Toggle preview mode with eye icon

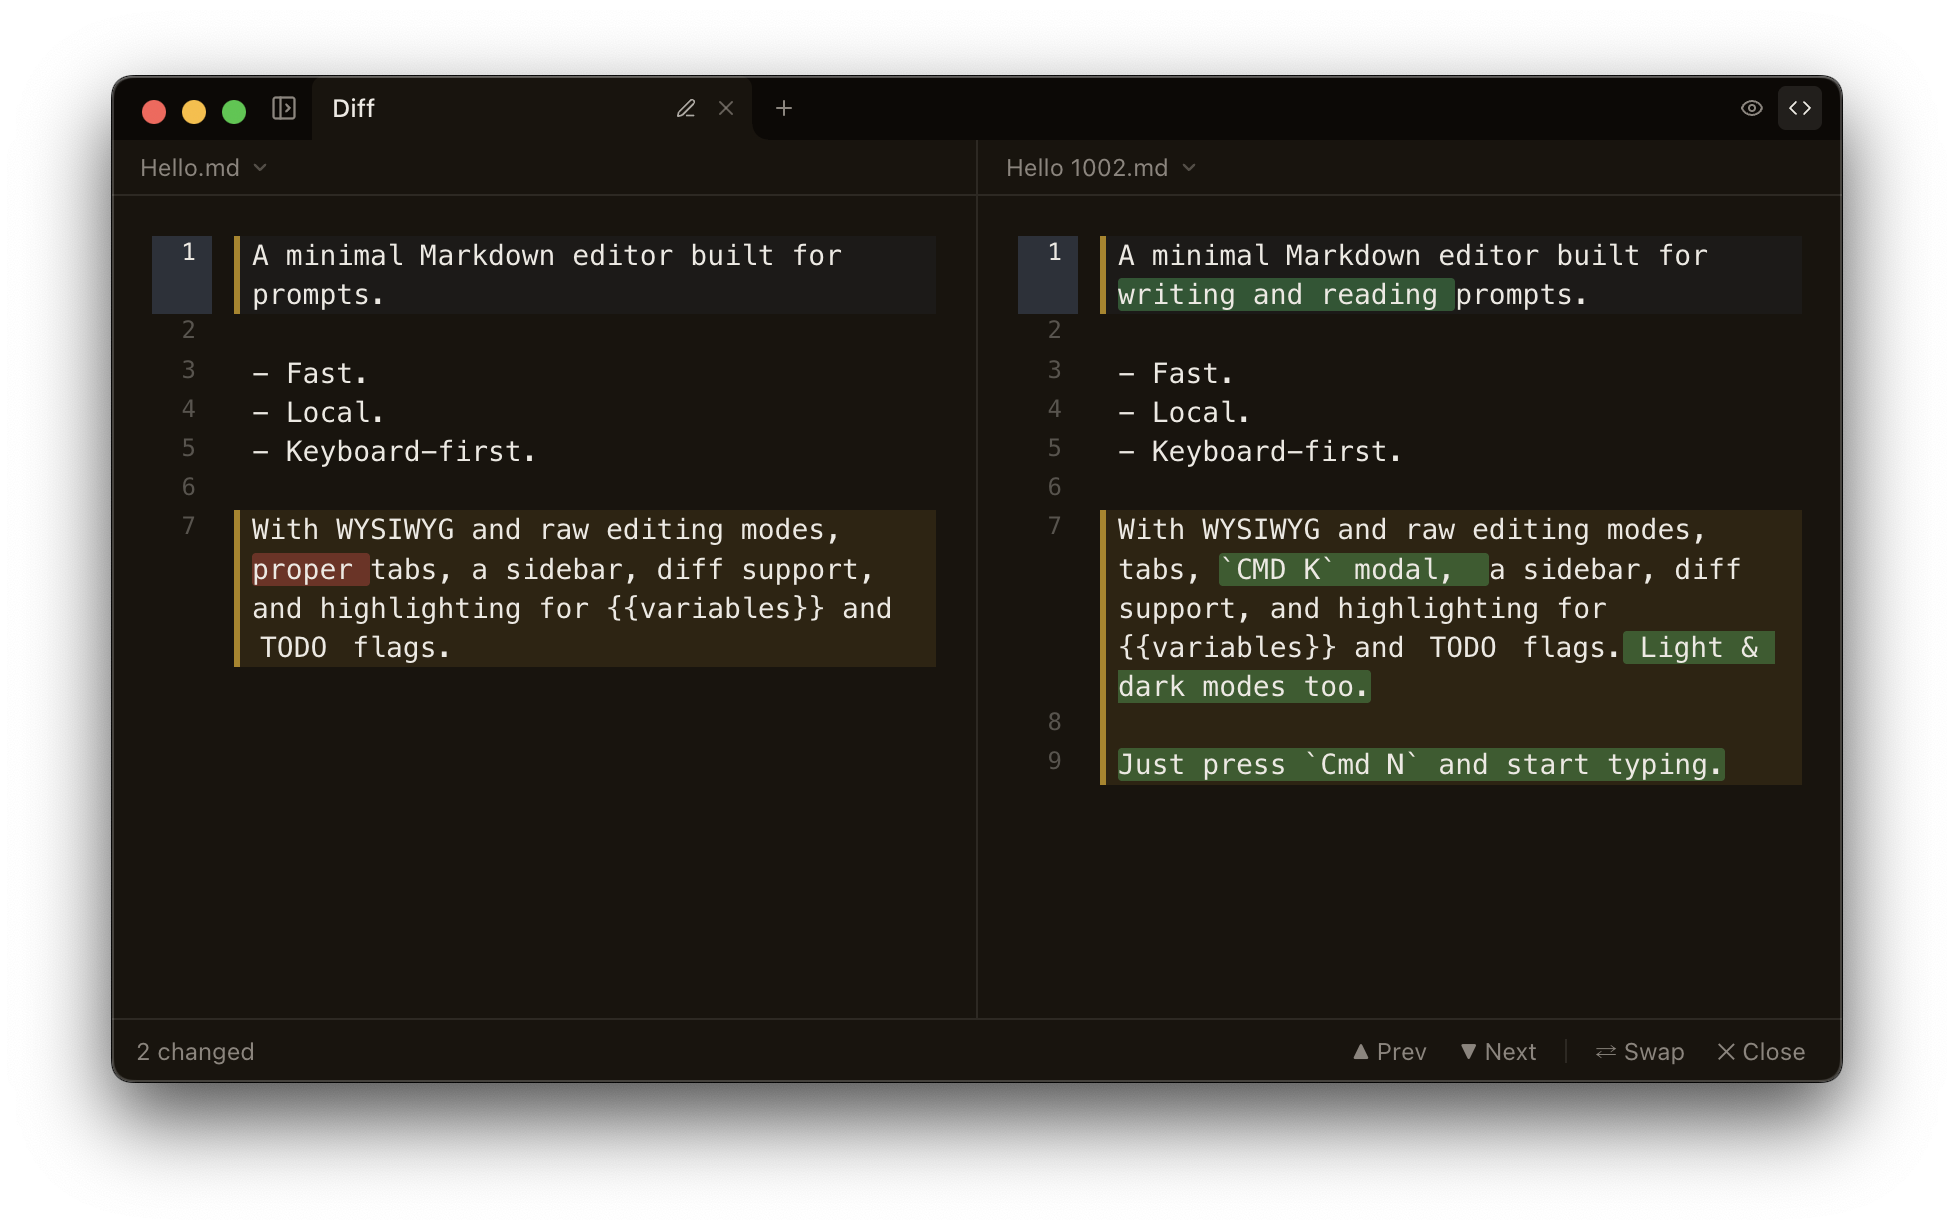[1752, 108]
